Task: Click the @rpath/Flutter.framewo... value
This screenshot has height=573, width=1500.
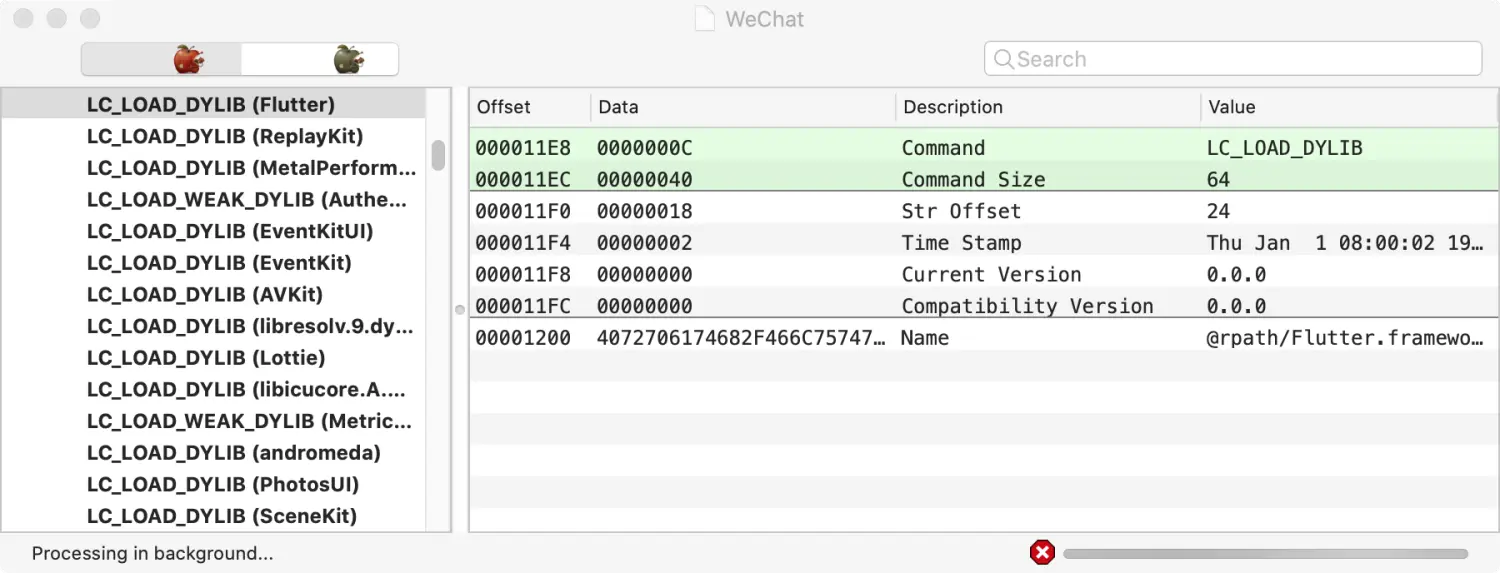Action: point(1346,338)
